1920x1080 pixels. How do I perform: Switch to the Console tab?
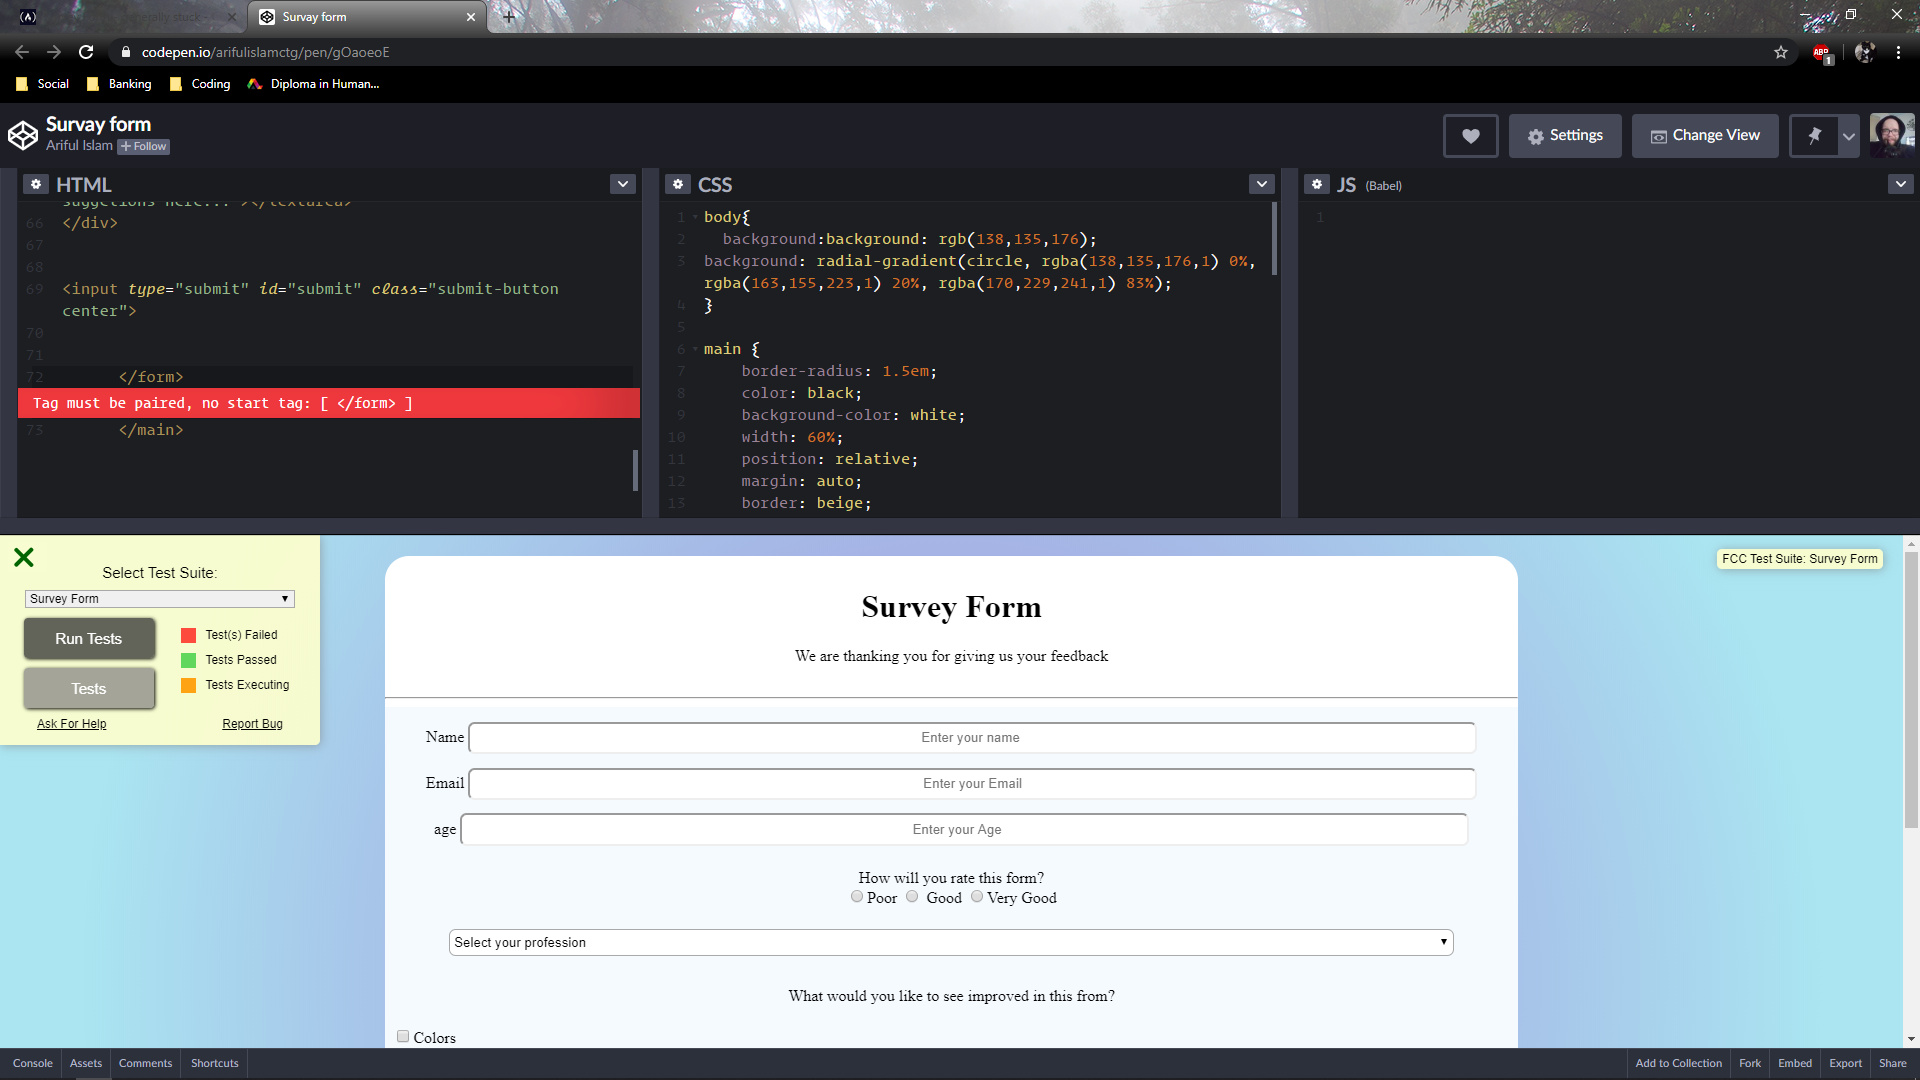point(33,1063)
